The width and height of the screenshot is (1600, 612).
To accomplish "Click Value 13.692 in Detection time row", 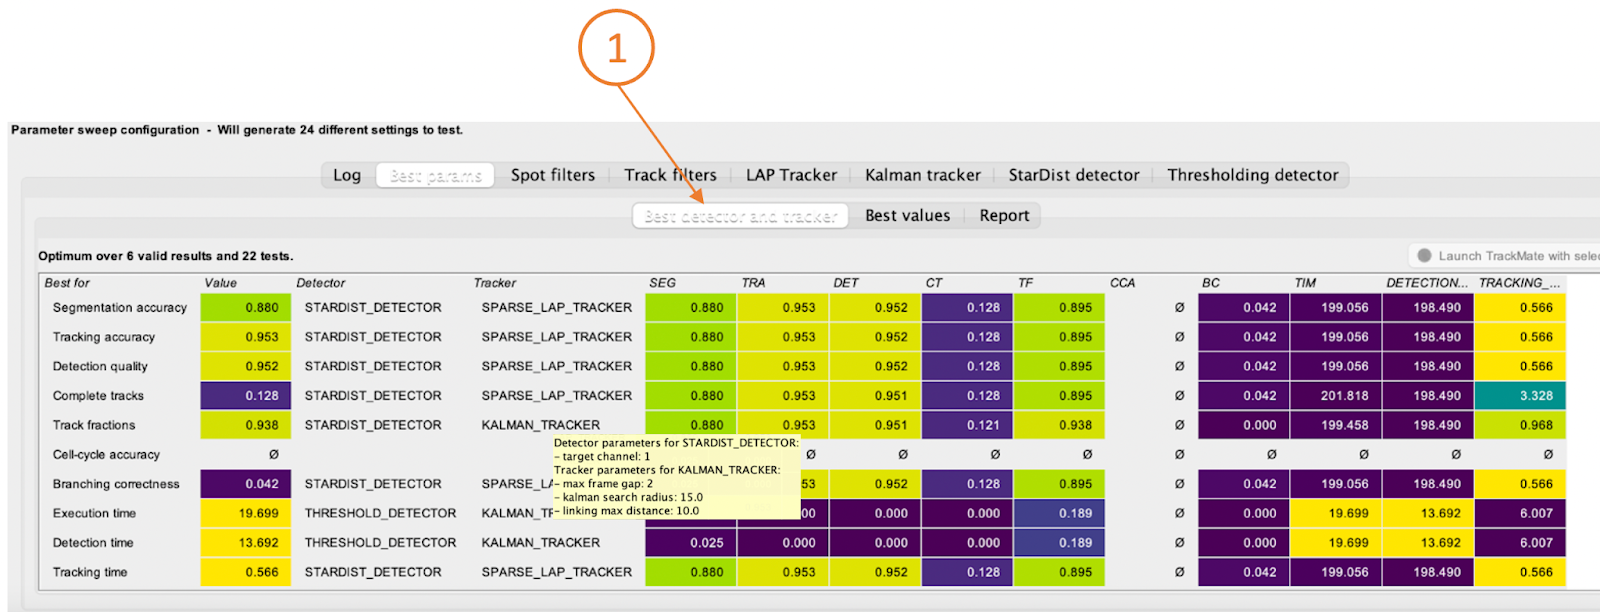I will click(246, 543).
